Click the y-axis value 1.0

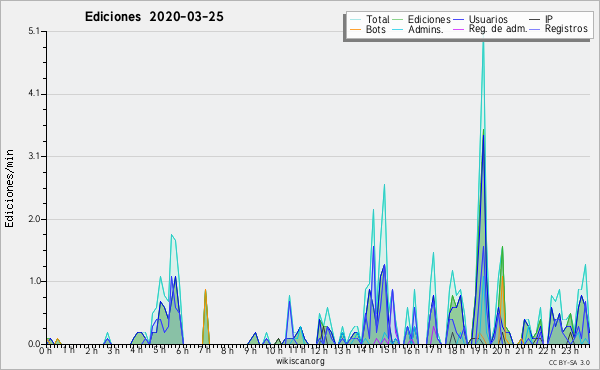[34, 281]
